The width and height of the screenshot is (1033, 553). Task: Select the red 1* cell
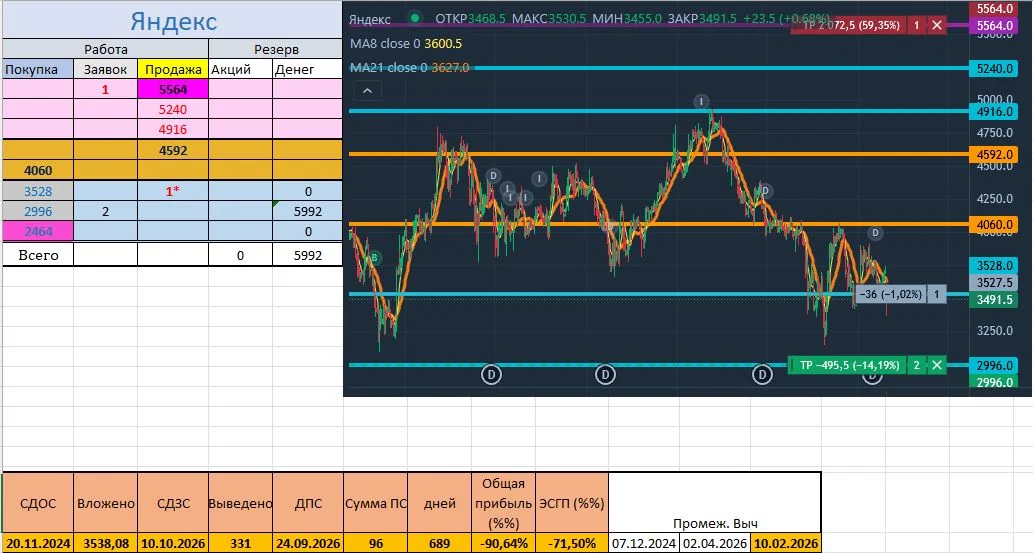tap(173, 191)
